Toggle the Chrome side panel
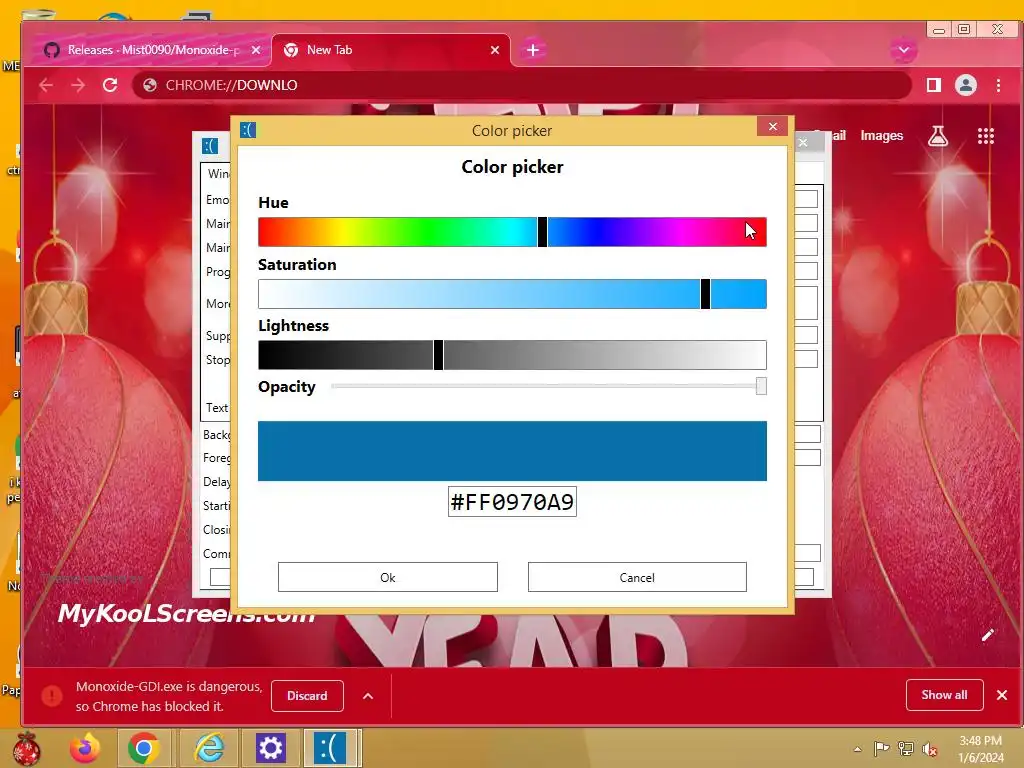1024x768 pixels. [934, 85]
